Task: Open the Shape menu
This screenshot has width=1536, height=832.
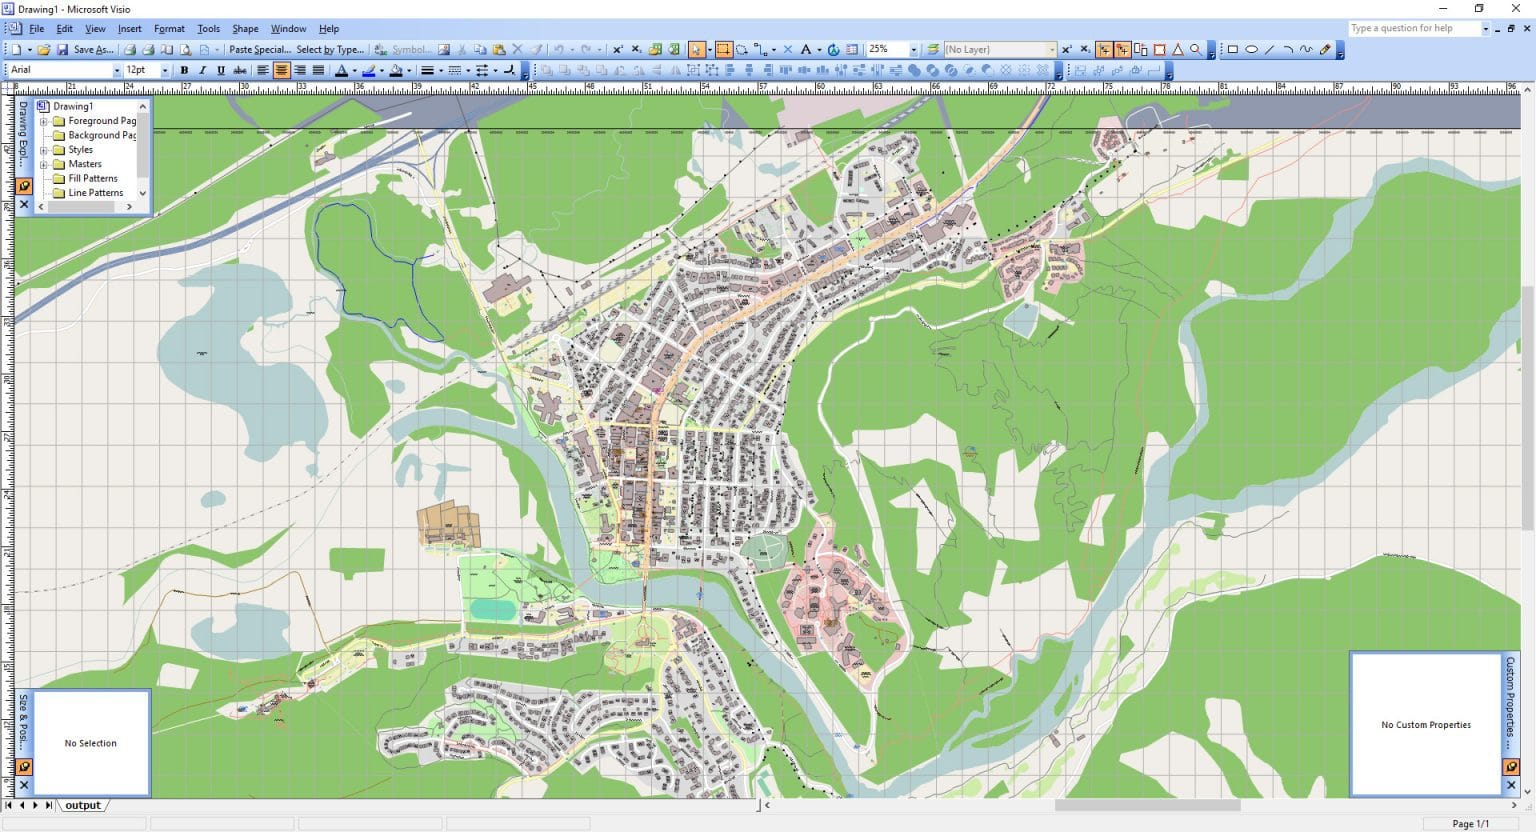Action: click(x=245, y=28)
